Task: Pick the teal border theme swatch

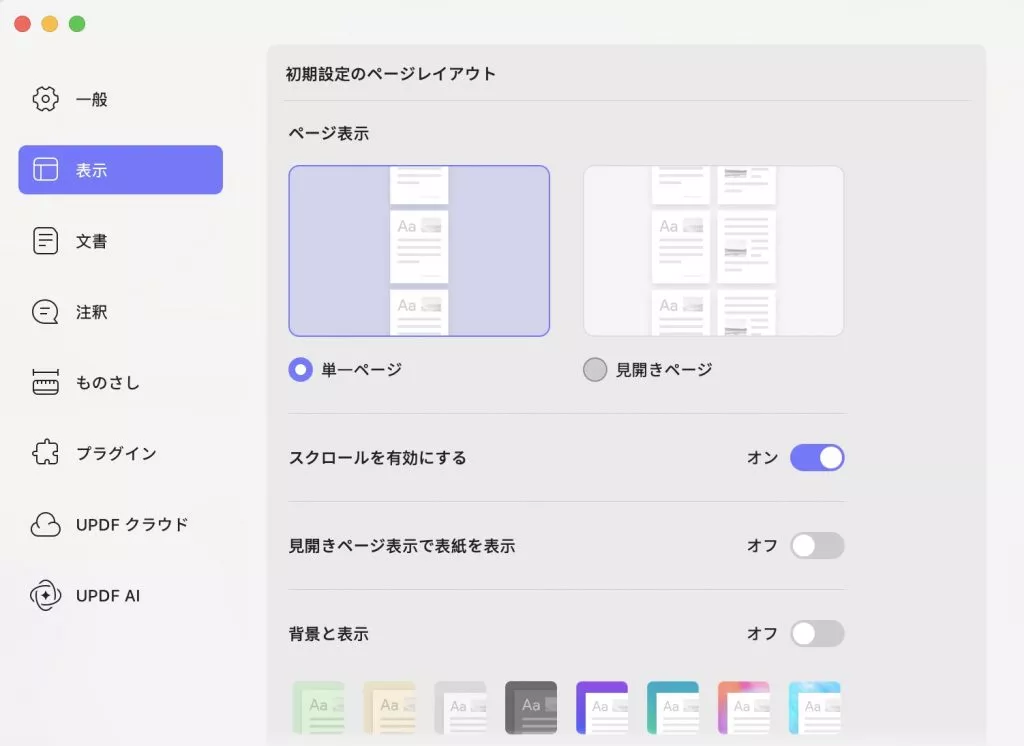Action: [673, 707]
